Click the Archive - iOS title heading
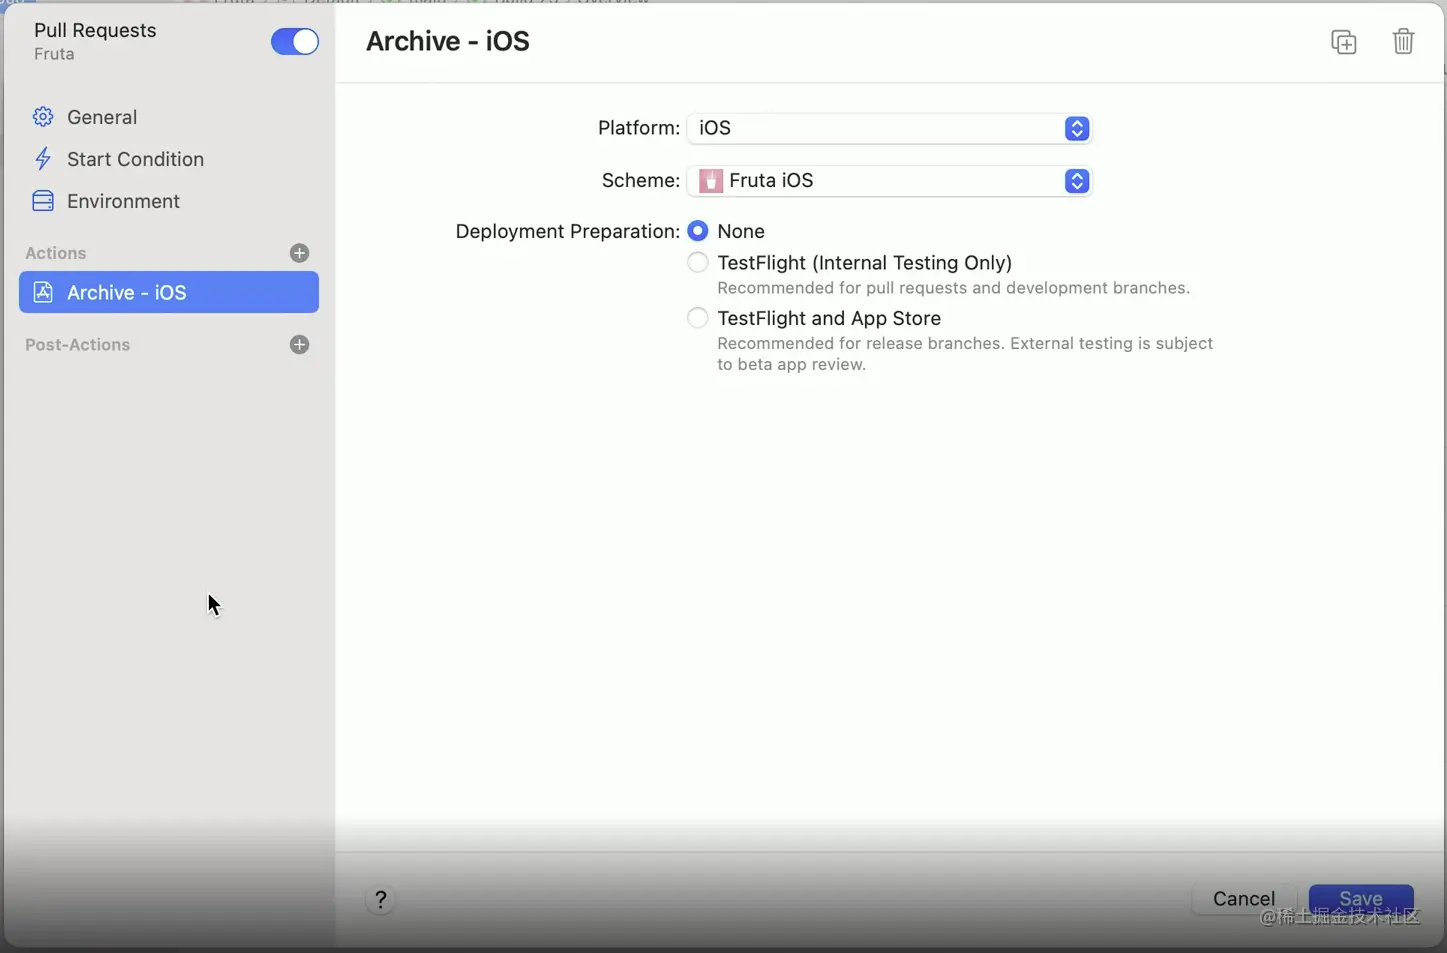 point(448,41)
